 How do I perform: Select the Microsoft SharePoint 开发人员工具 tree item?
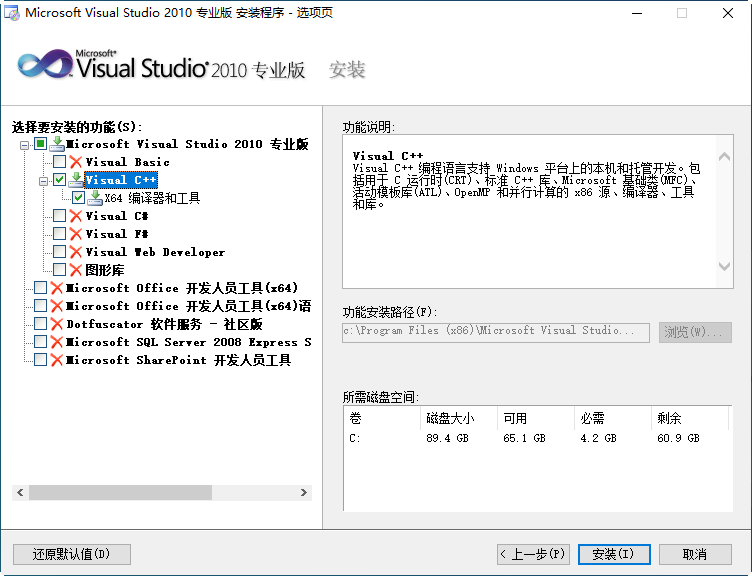pyautogui.click(x=178, y=360)
